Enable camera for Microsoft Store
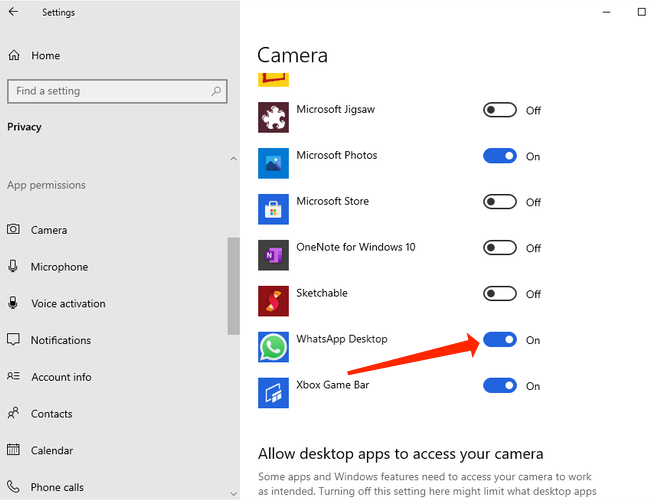This screenshot has width=650, height=500. click(x=500, y=202)
